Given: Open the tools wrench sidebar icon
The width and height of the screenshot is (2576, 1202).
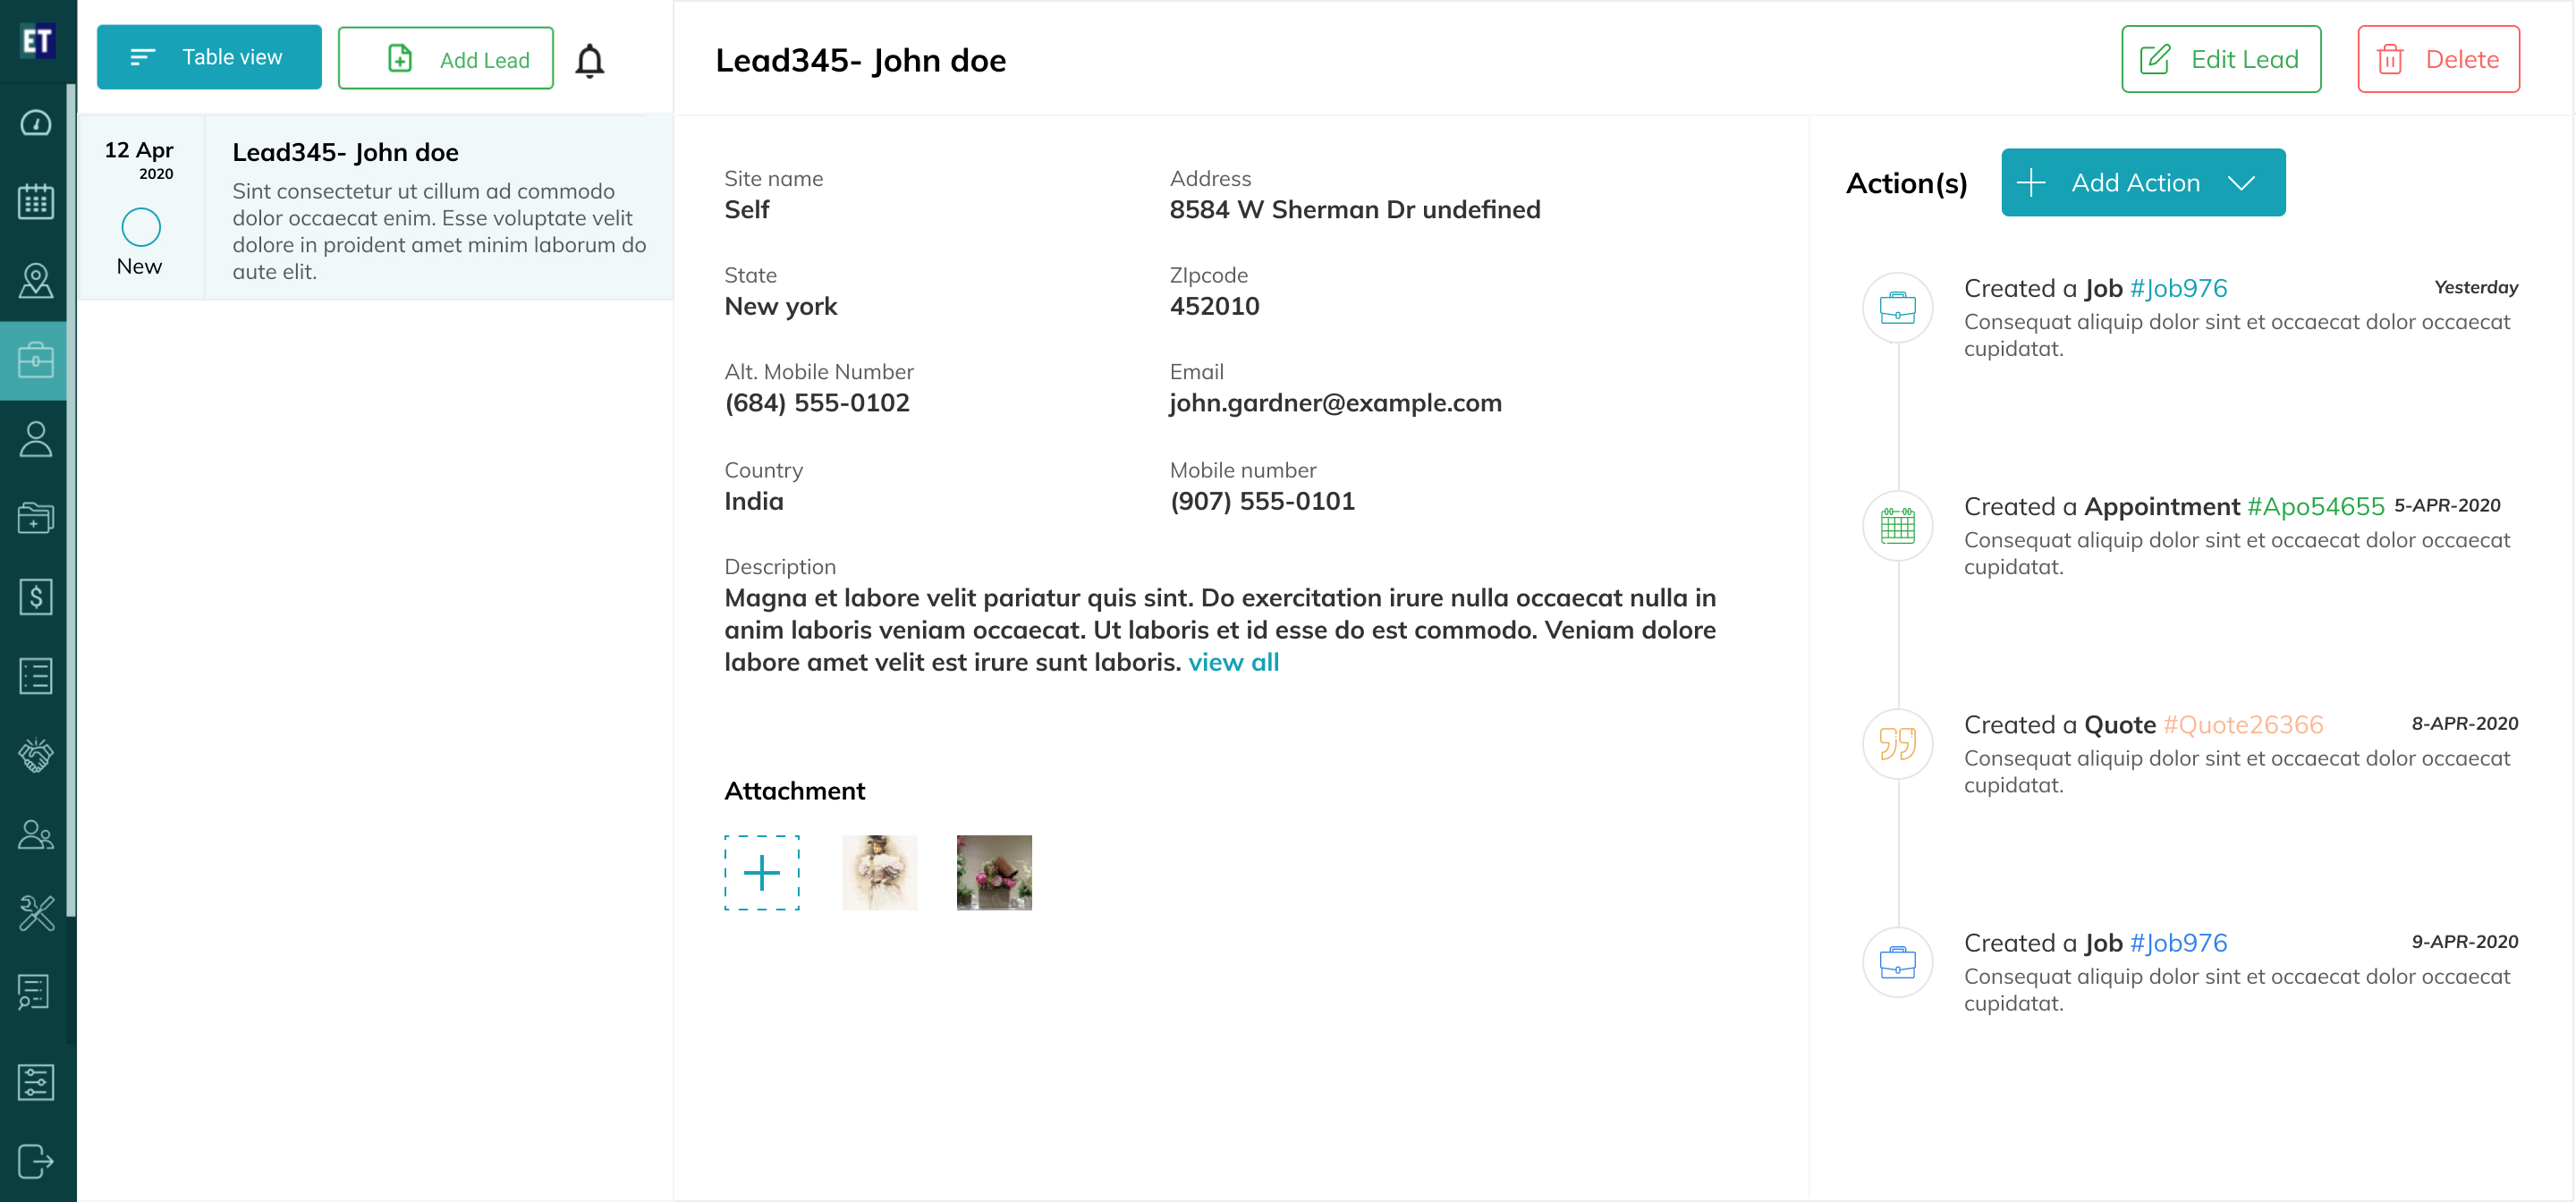Looking at the screenshot, I should click(36, 913).
